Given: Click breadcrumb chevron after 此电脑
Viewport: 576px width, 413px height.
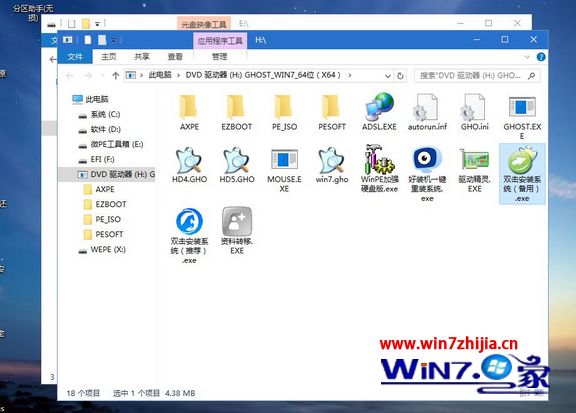Looking at the screenshot, I should point(179,75).
